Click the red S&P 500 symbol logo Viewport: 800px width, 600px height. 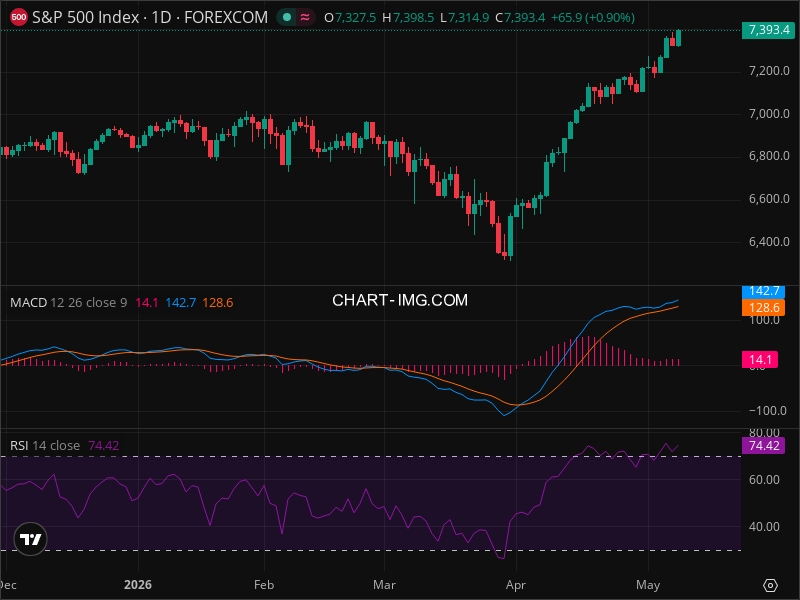point(19,17)
